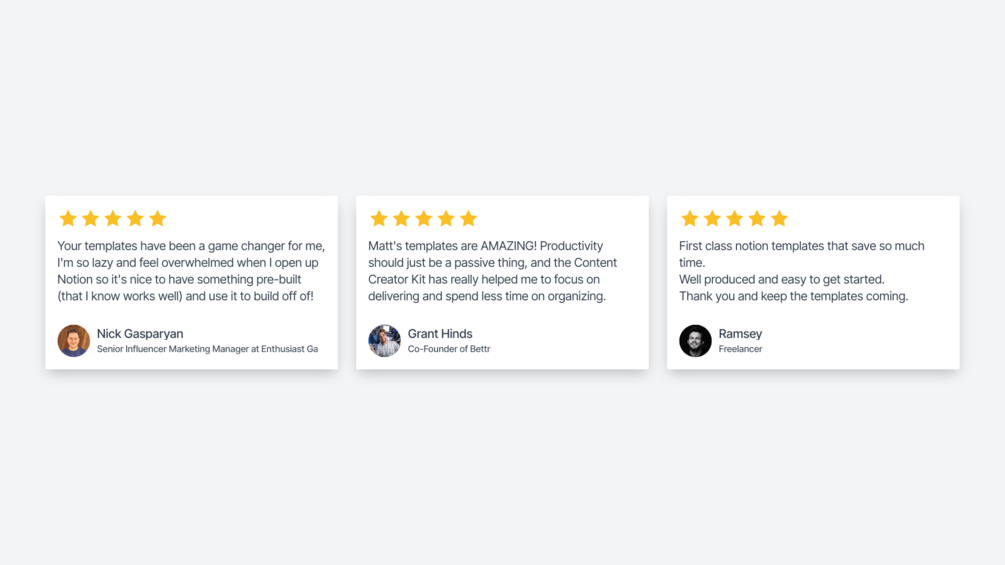Click the Senior Influencer Marketing Manager subtitle
Viewport: 1005px width, 565px height.
(x=207, y=349)
